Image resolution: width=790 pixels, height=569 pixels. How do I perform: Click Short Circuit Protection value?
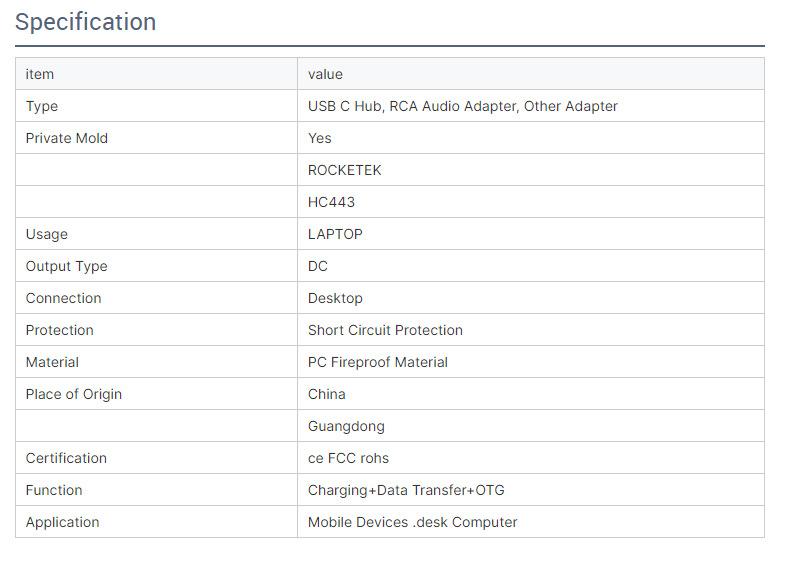[385, 330]
